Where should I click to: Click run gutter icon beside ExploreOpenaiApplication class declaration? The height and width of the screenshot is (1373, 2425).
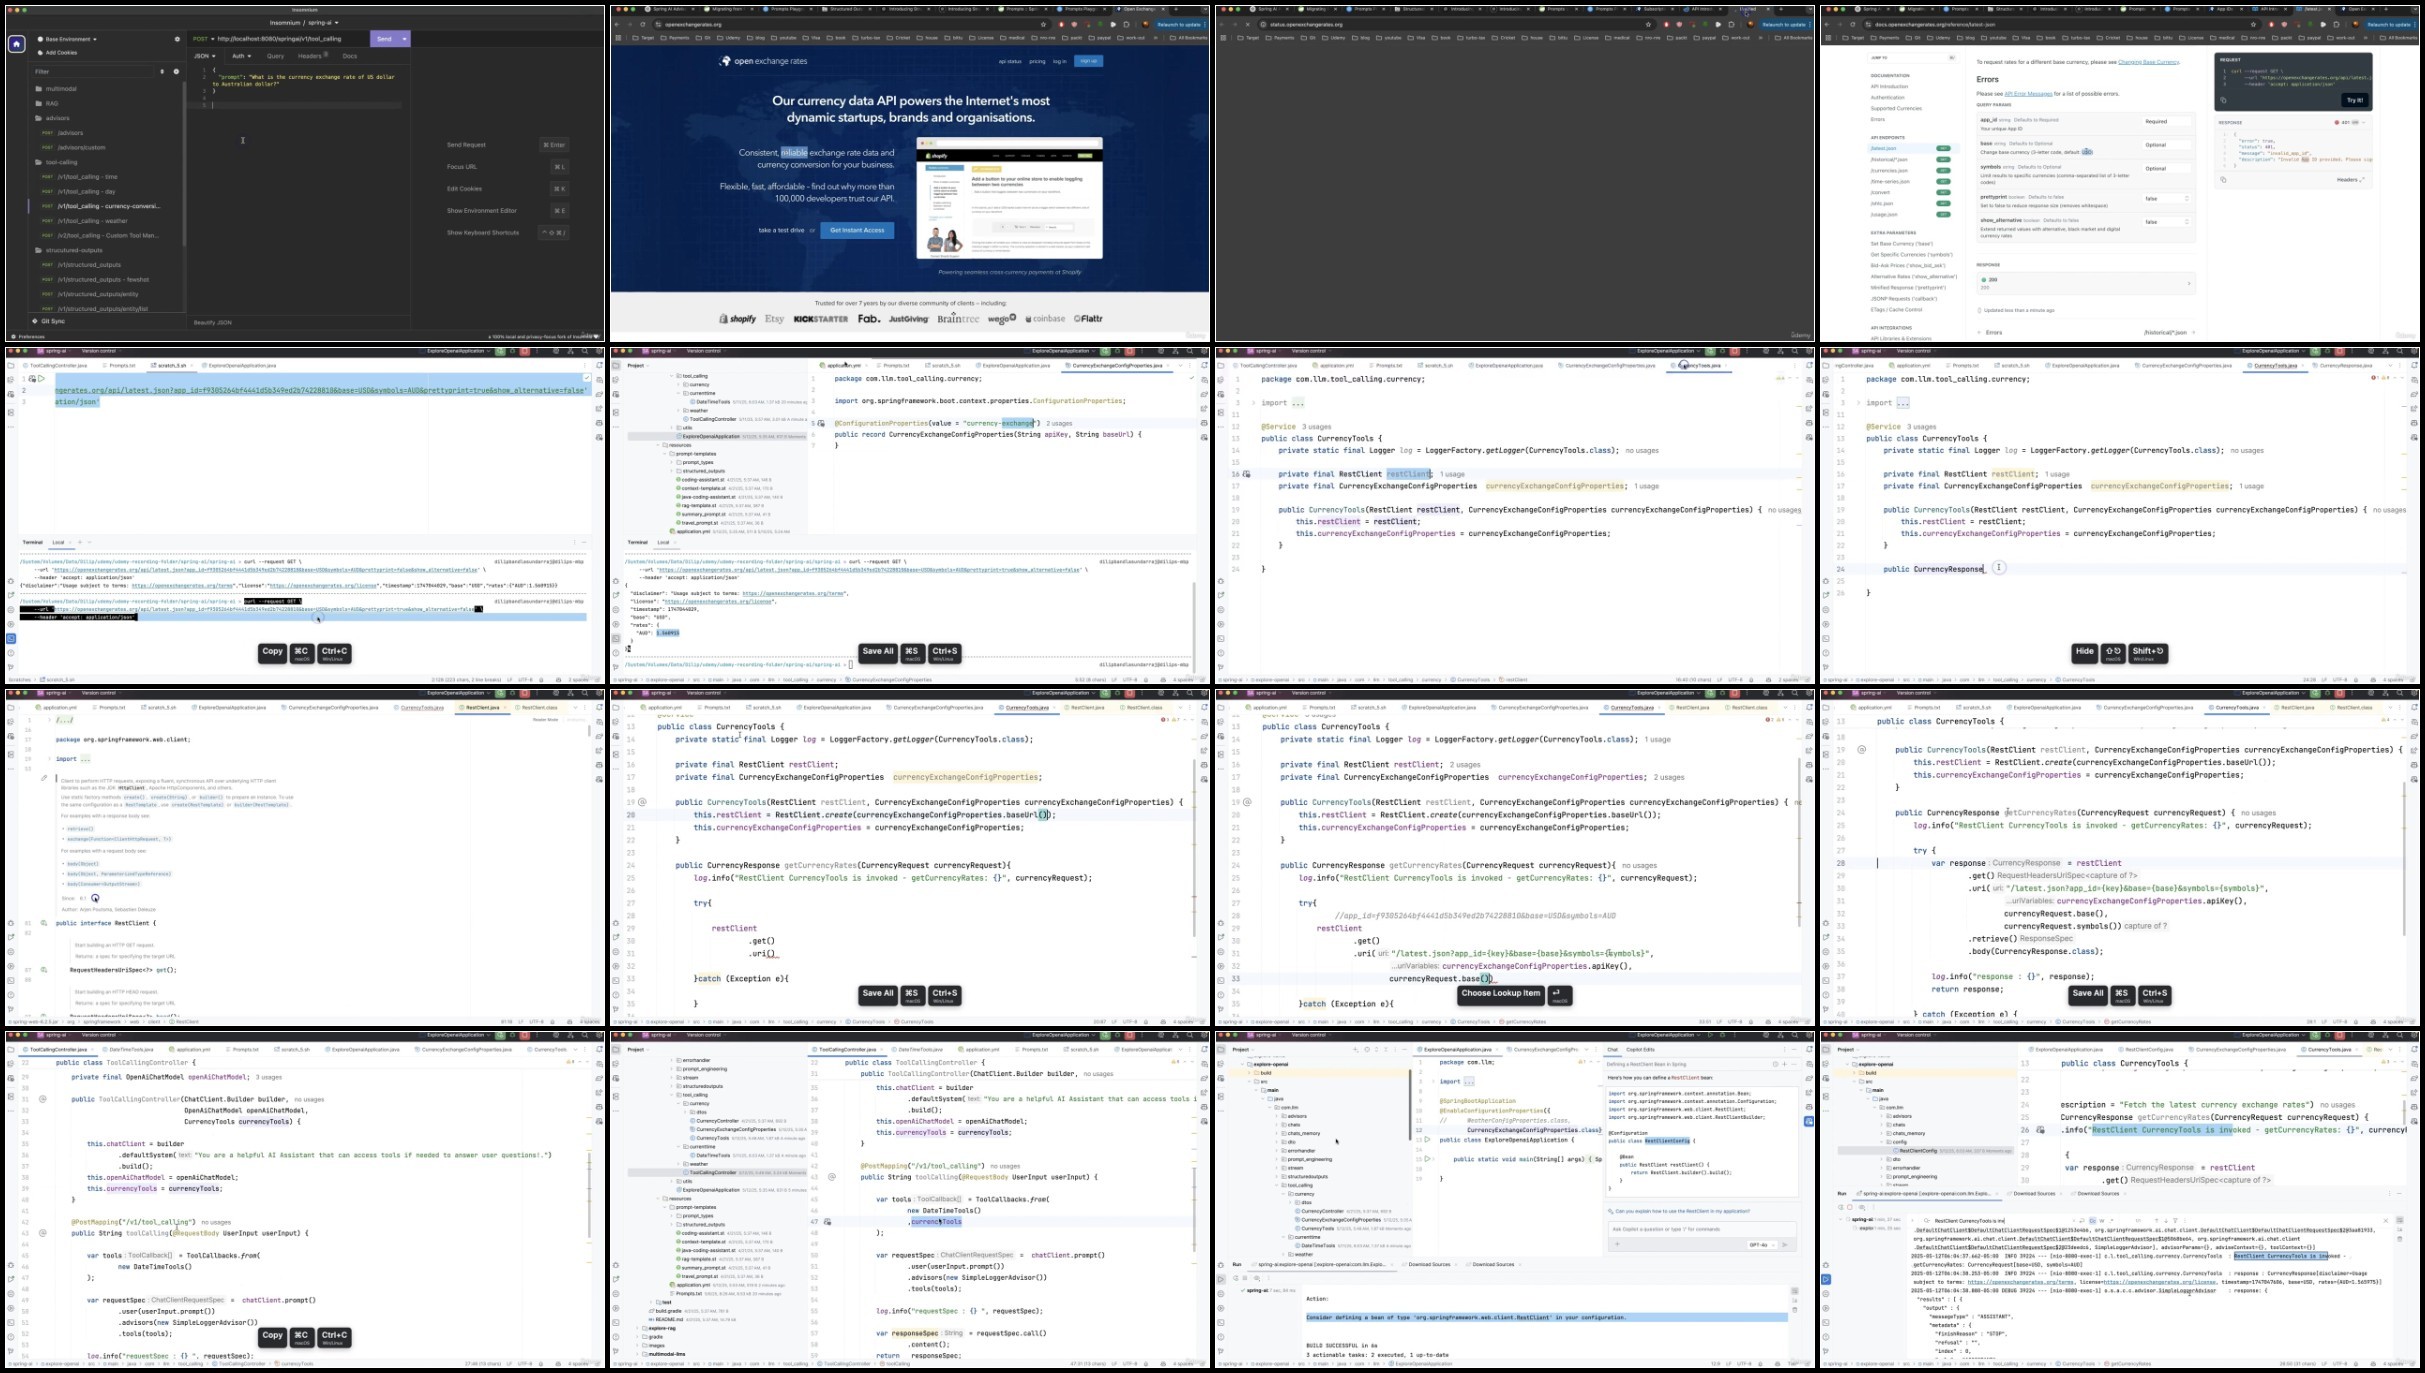click(x=1428, y=1140)
